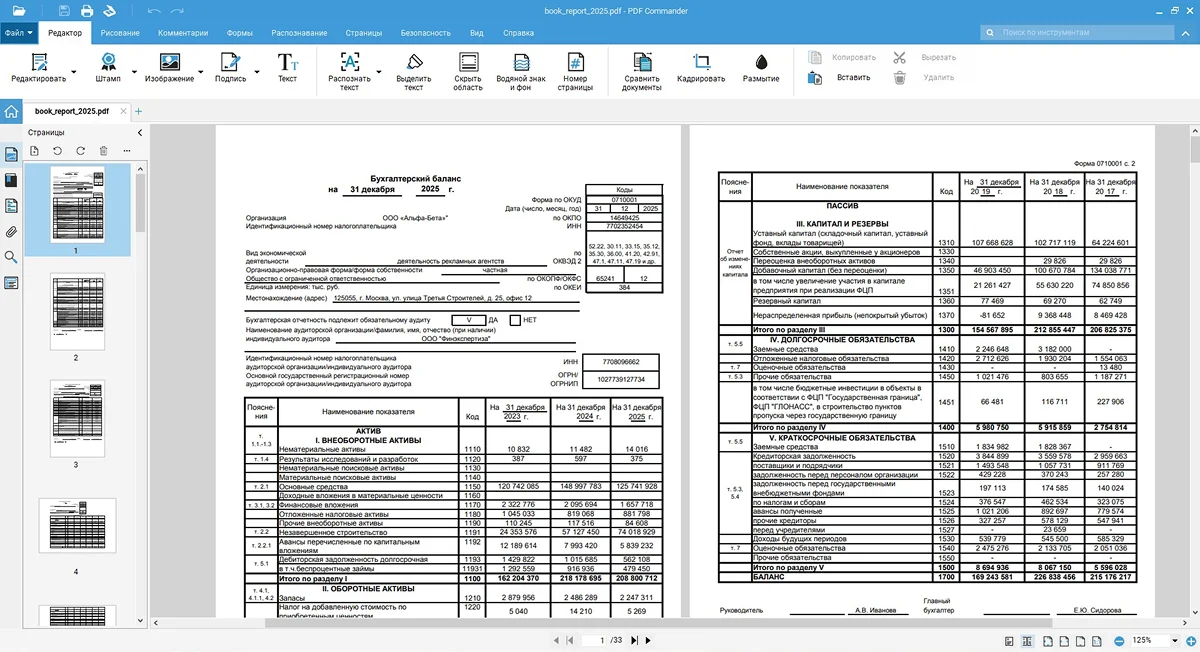Open the Файл menu
This screenshot has height=652, width=1200.
tap(19, 33)
